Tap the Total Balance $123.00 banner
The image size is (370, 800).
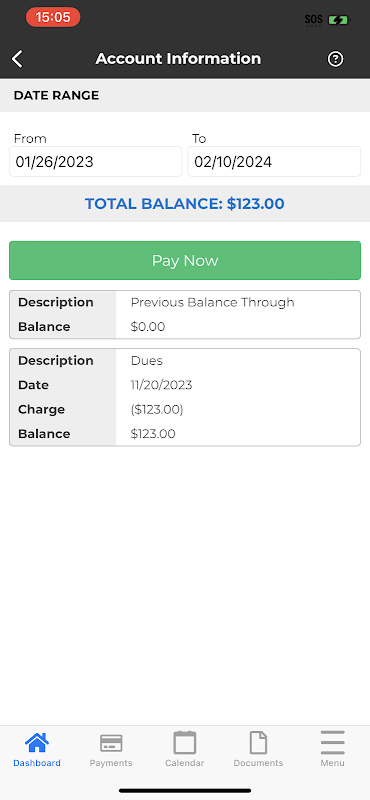[x=185, y=204]
